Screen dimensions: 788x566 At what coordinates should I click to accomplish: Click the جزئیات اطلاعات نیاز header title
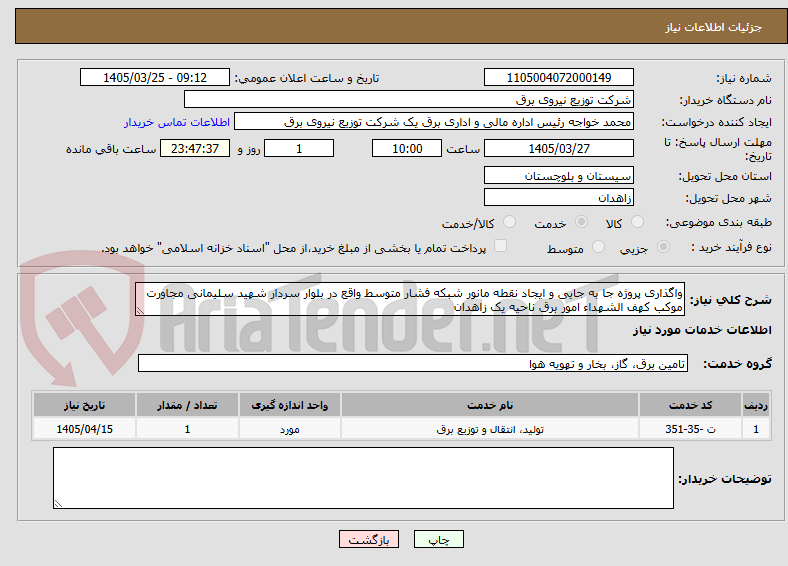coord(714,27)
